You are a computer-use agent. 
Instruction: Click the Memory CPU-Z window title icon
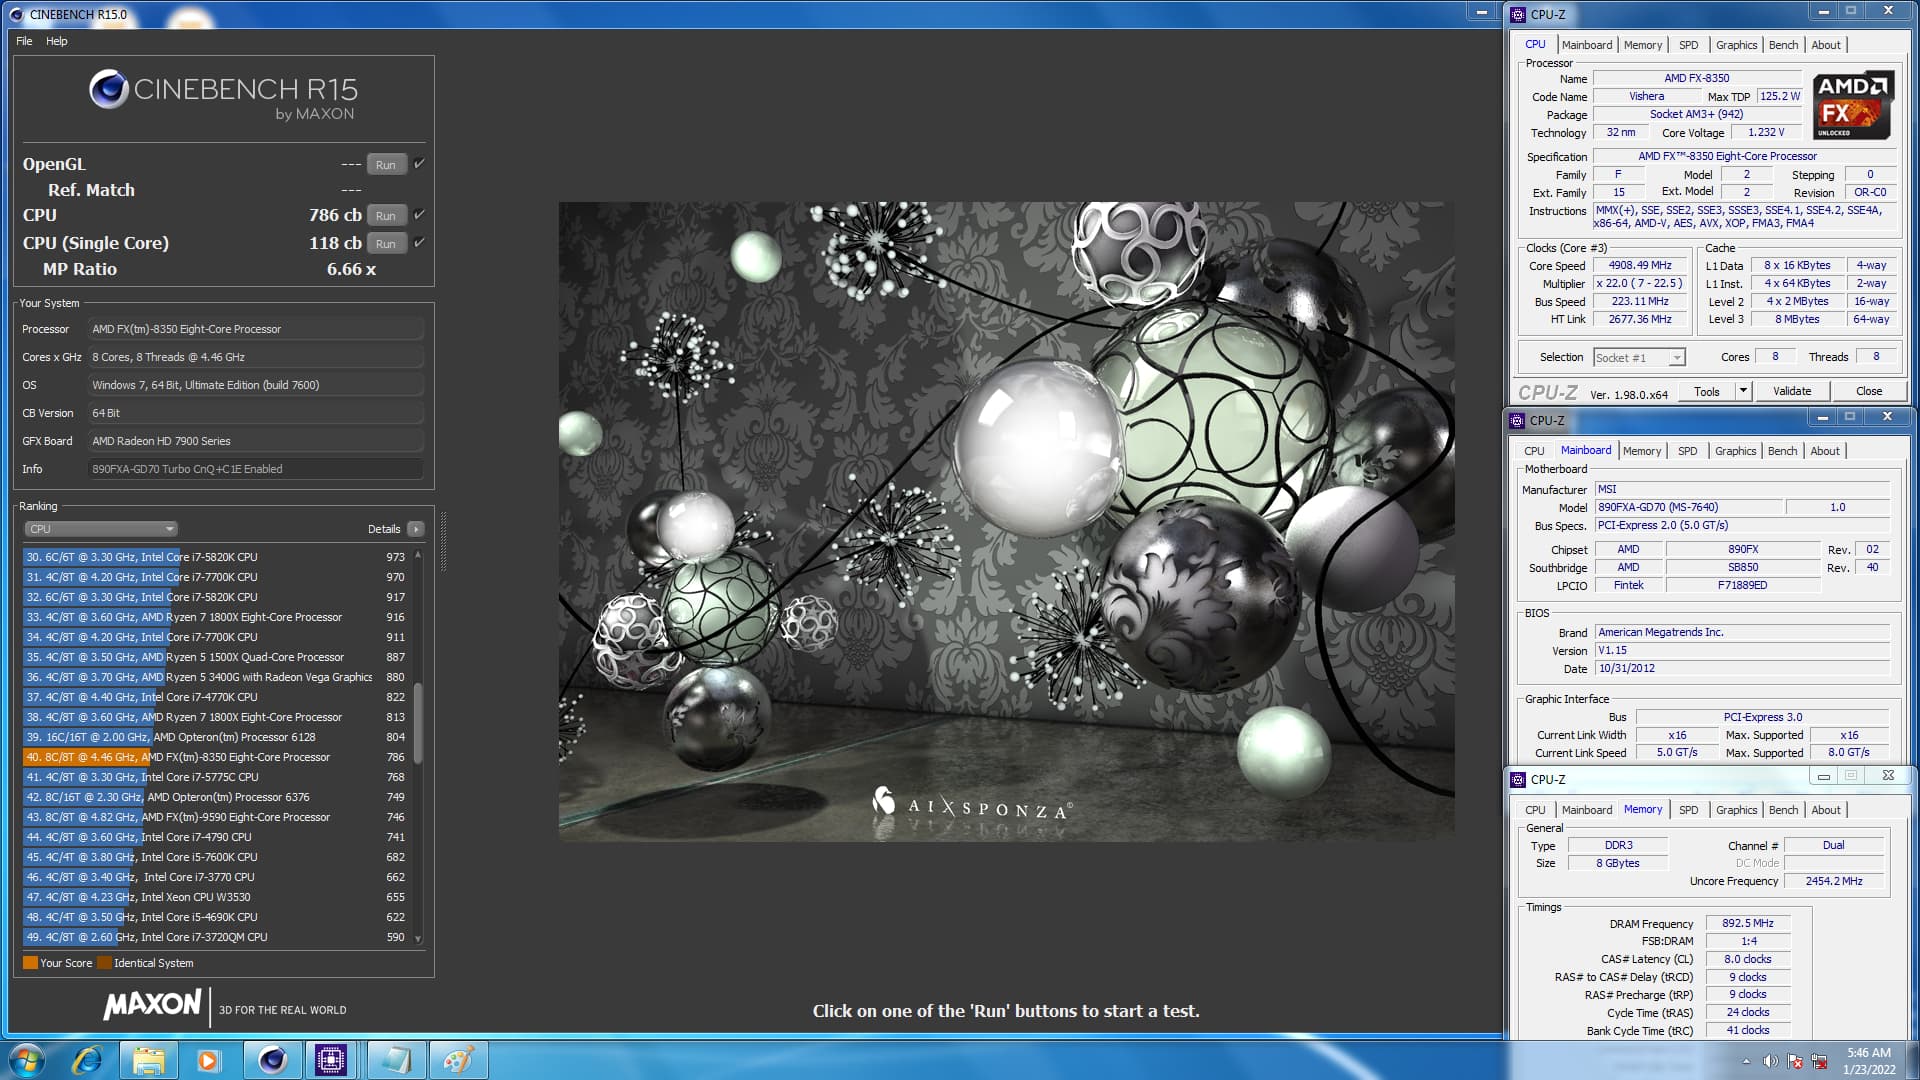point(1518,779)
